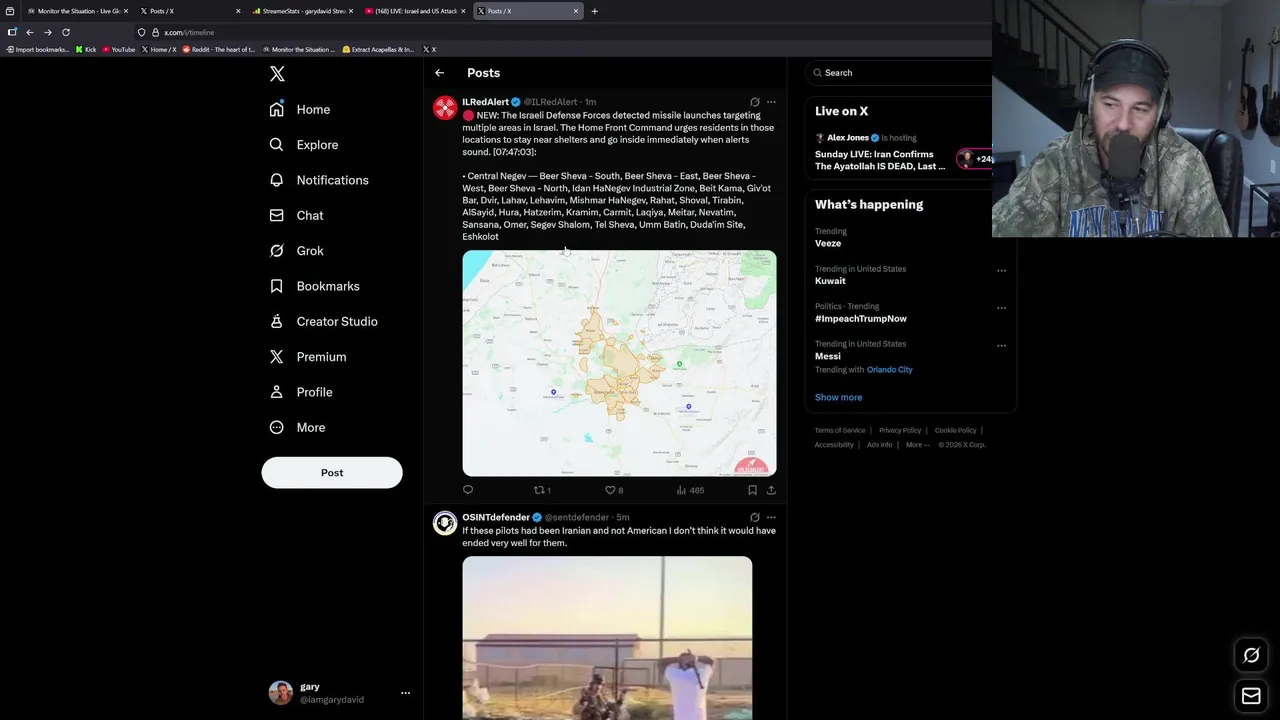Open options dots for #ImpeachTrumpNow trend
1280x720 pixels.
[1001, 308]
